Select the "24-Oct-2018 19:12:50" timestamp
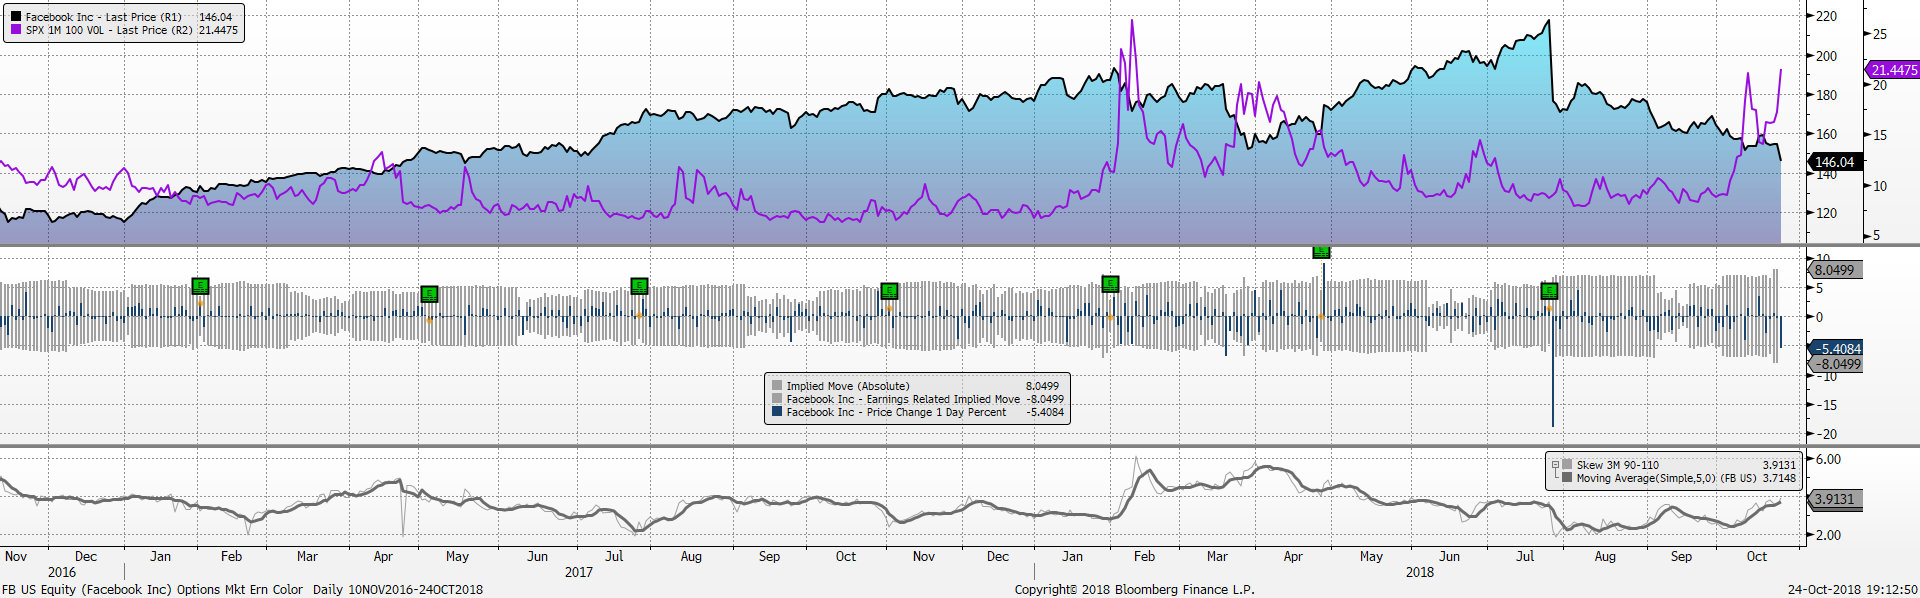This screenshot has height=598, width=1920. [1853, 589]
